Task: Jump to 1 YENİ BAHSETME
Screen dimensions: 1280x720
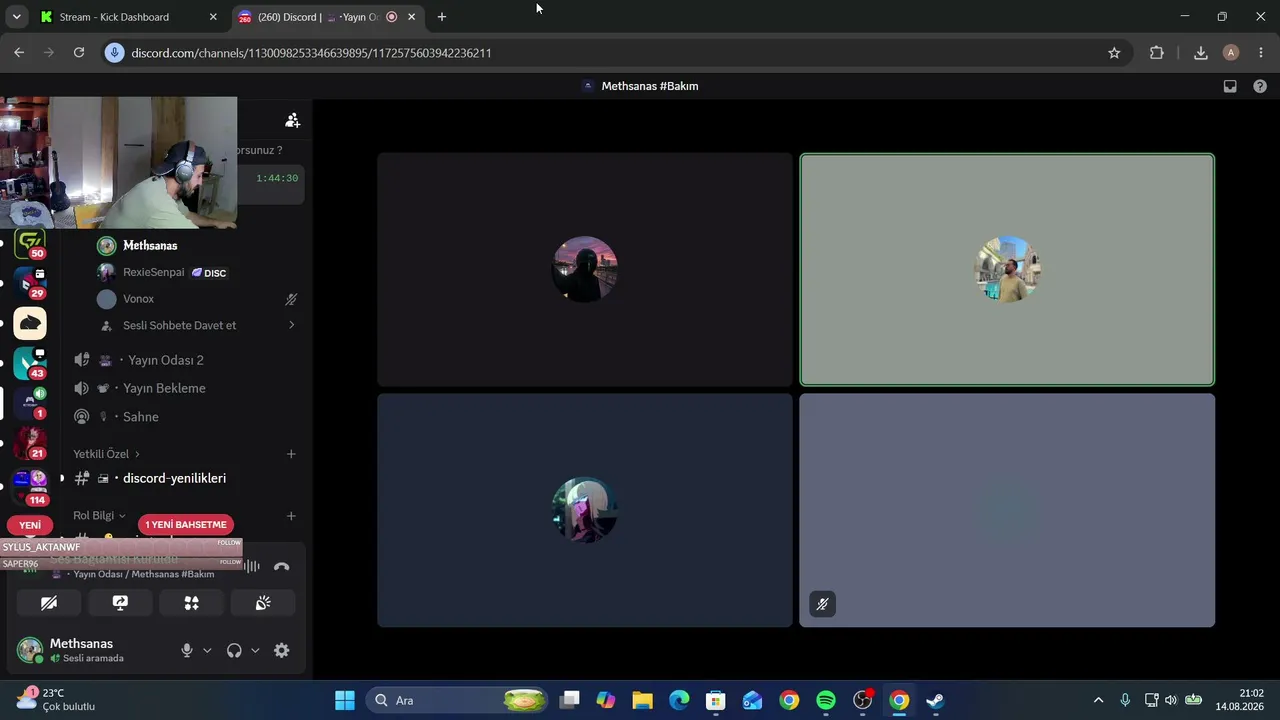Action: [186, 524]
